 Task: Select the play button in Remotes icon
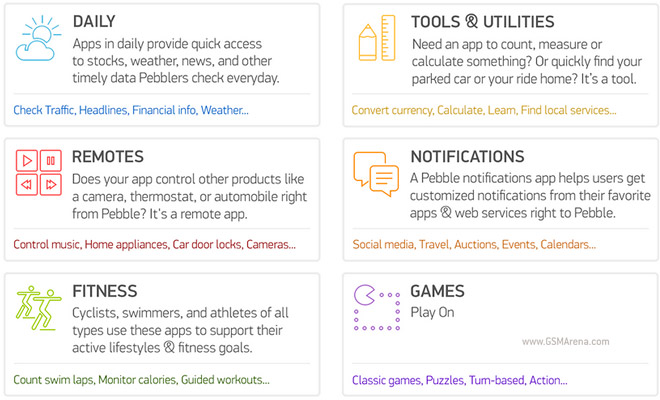point(27,160)
